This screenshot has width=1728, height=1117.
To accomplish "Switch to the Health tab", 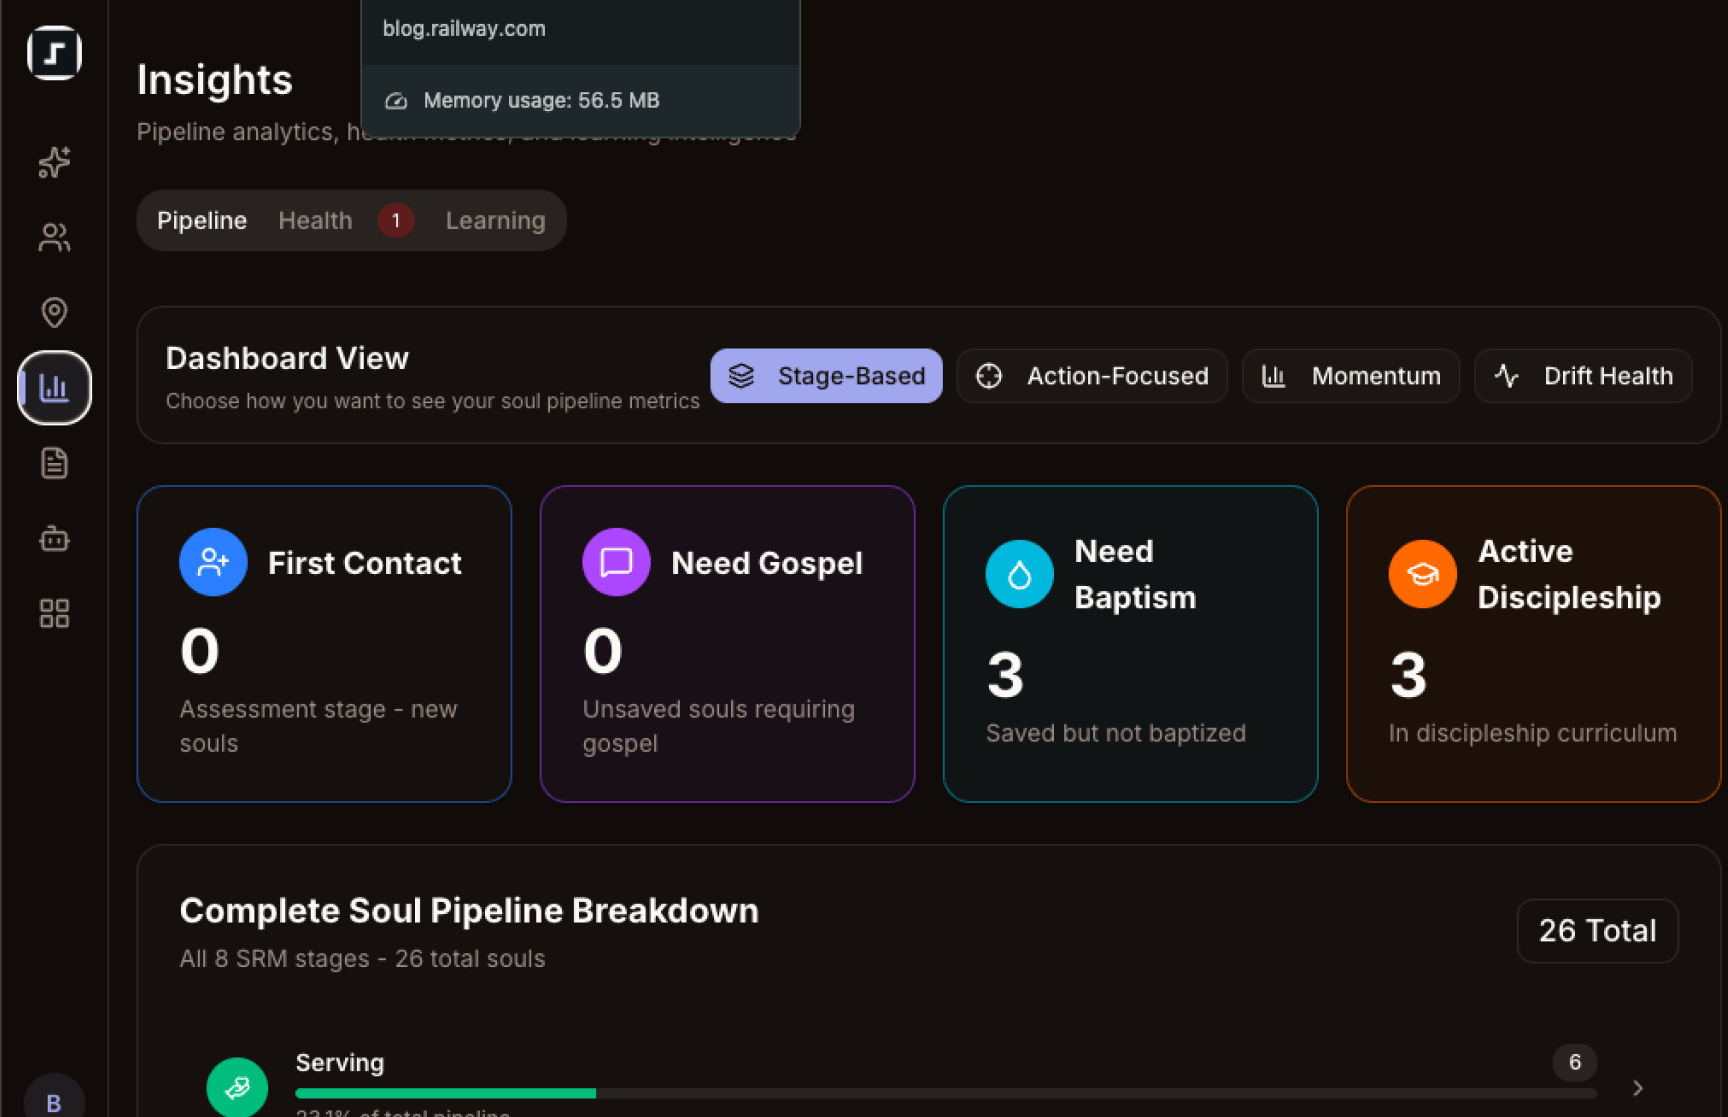I will (x=315, y=220).
